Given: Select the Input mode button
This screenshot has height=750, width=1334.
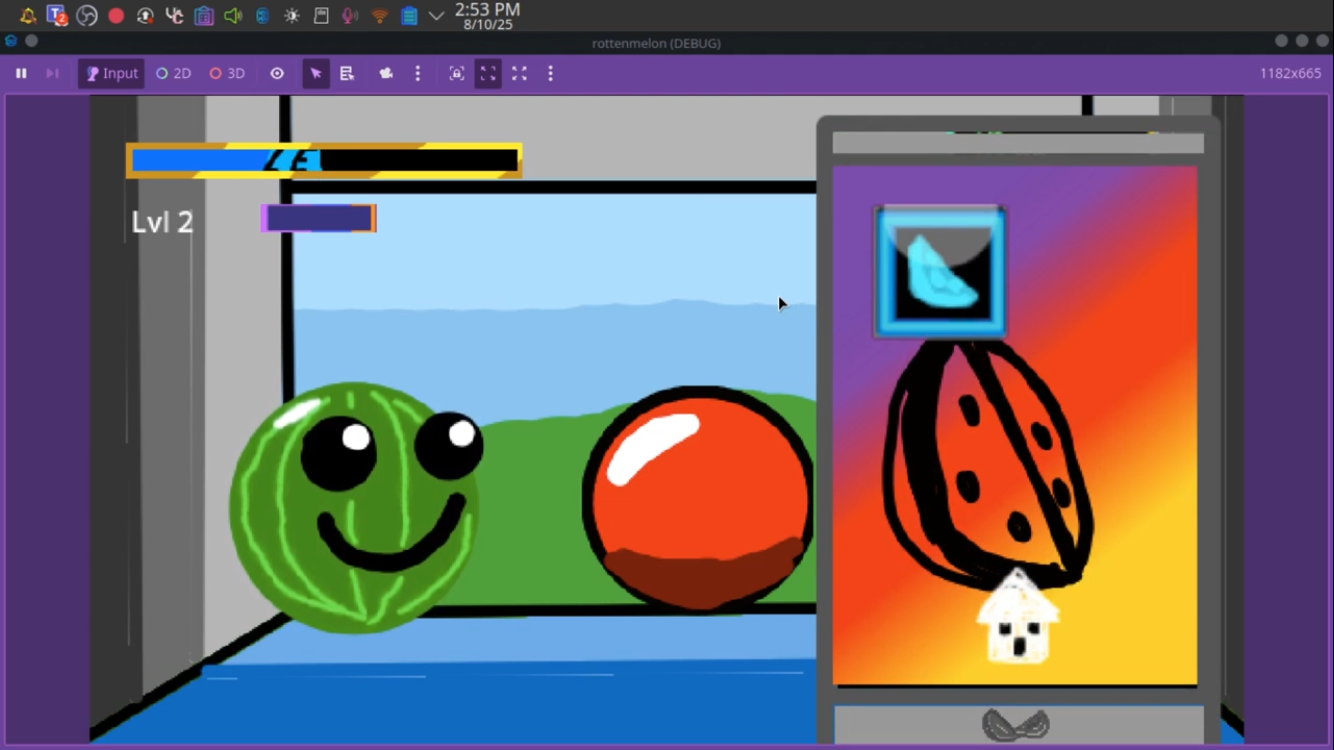Looking at the screenshot, I should click(x=112, y=74).
